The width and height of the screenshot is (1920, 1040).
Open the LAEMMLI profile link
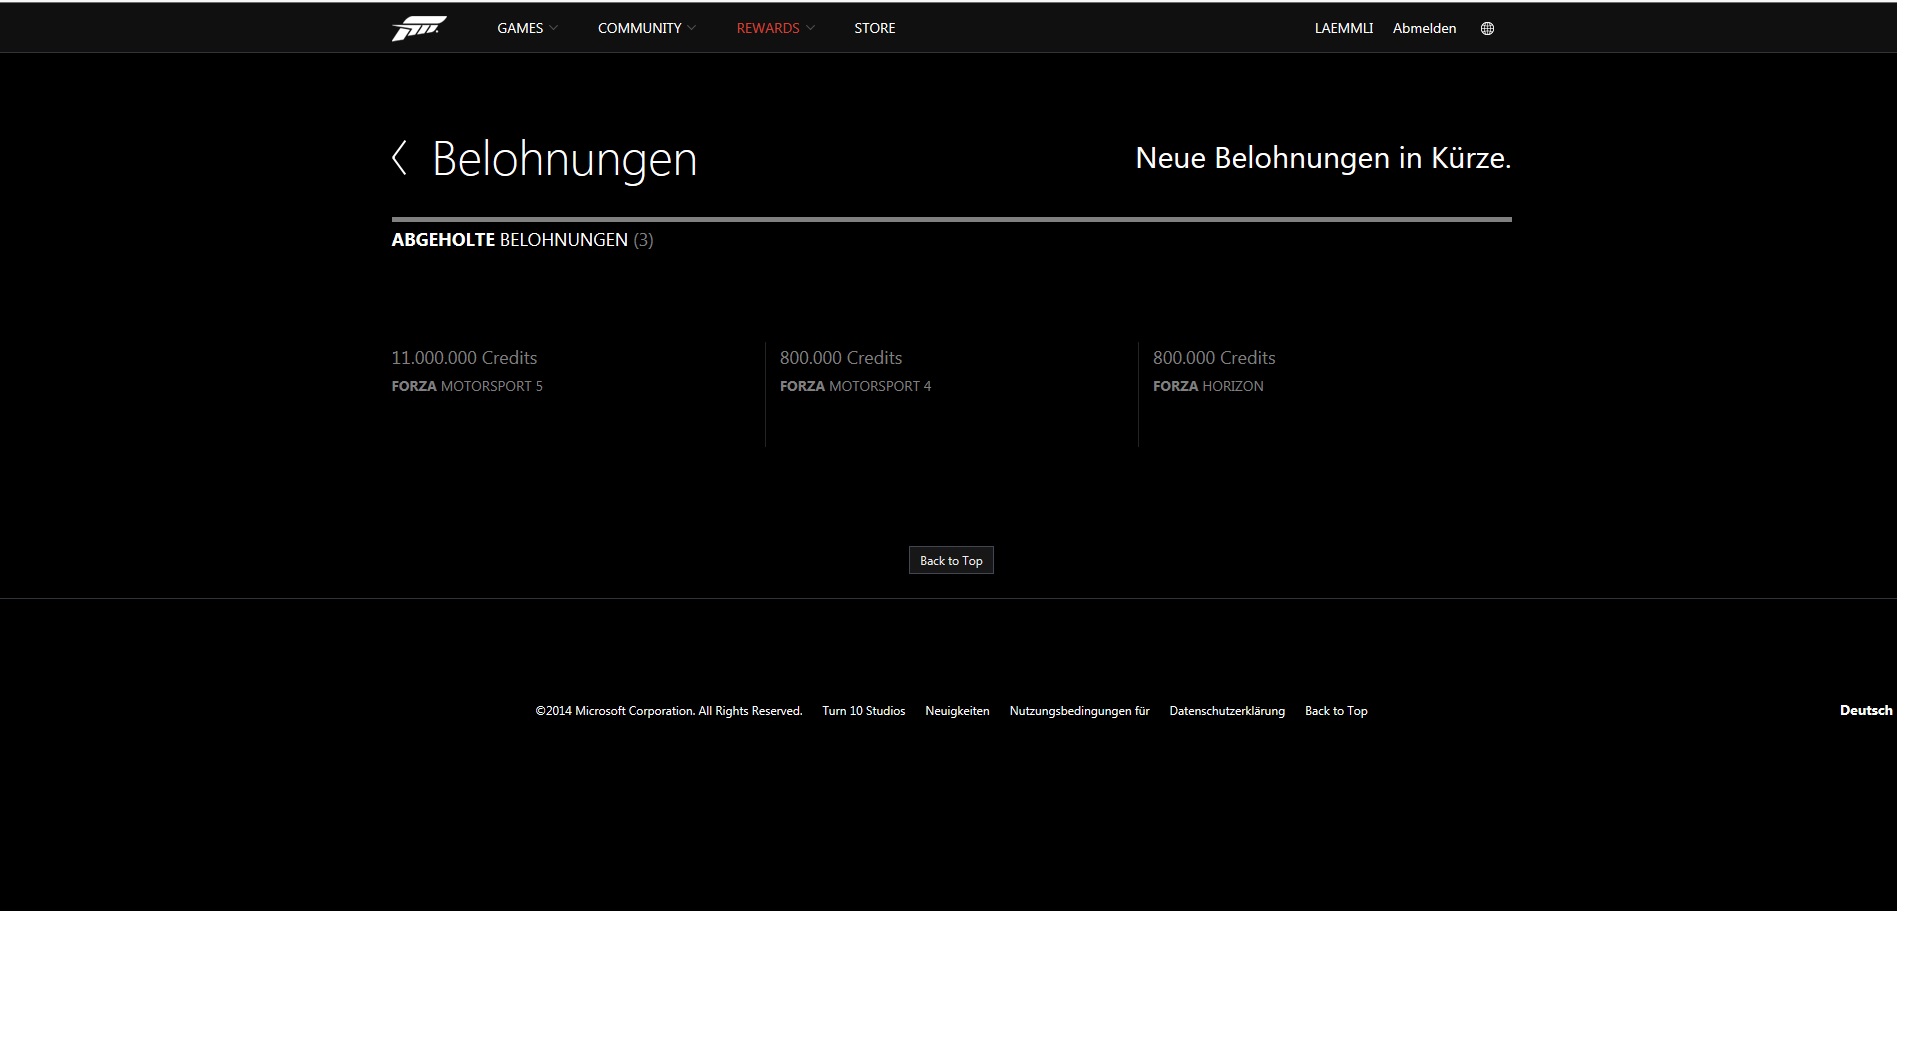coord(1343,28)
